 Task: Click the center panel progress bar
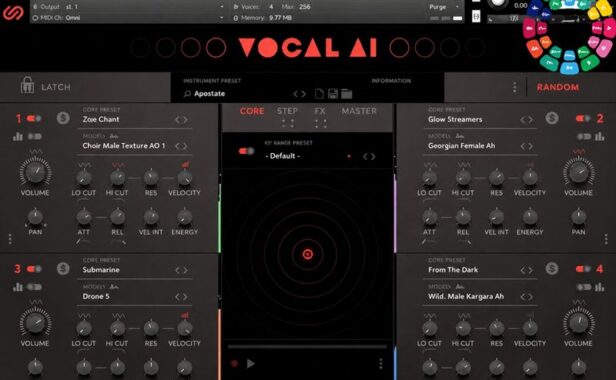(x=307, y=347)
